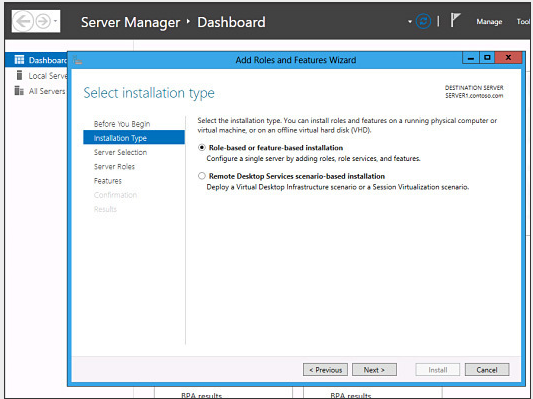533x399 pixels.
Task: Open the Tools menu
Action: 524,22
